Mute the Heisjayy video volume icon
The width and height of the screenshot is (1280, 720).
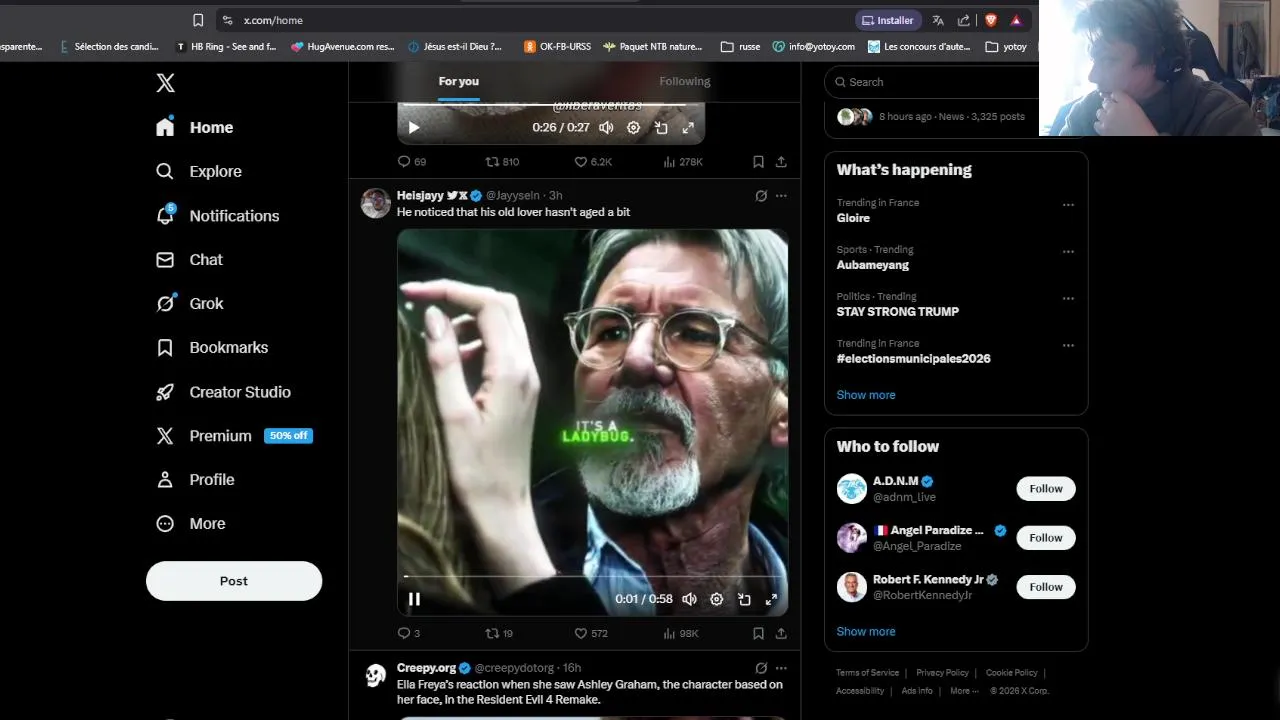click(689, 599)
